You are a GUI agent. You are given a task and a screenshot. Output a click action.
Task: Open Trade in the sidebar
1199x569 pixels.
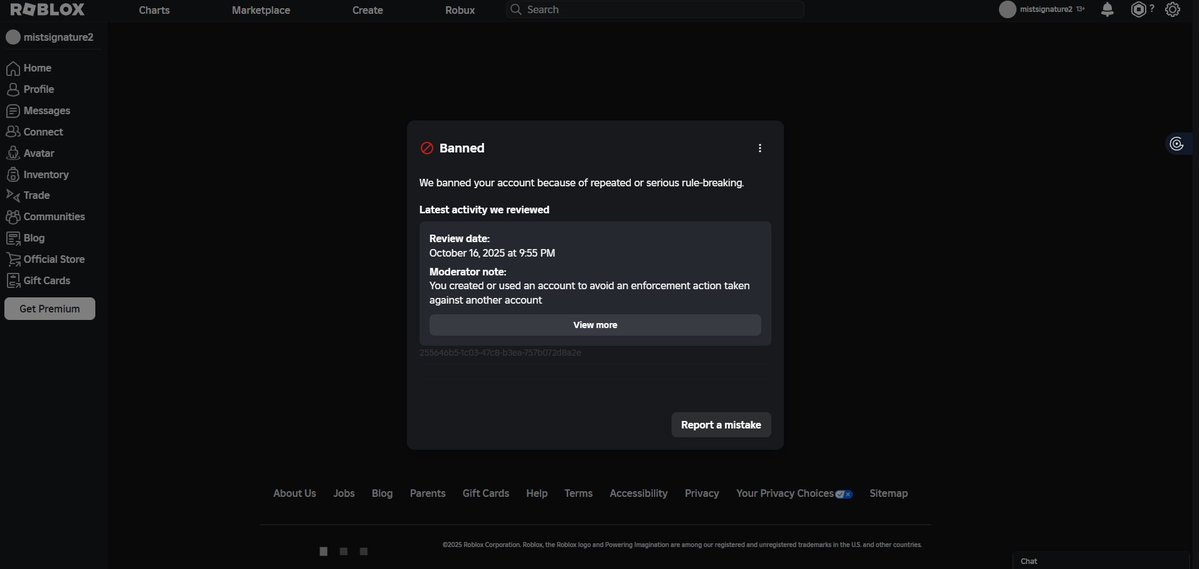click(x=28, y=196)
